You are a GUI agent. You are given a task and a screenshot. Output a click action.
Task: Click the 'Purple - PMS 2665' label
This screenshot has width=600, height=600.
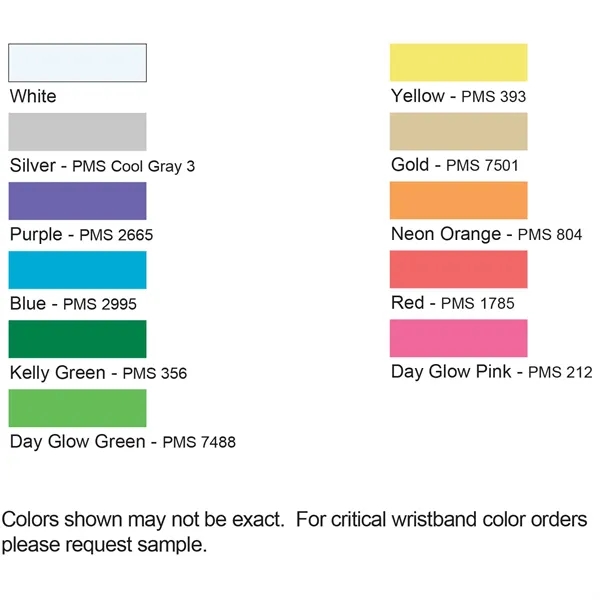coord(81,235)
